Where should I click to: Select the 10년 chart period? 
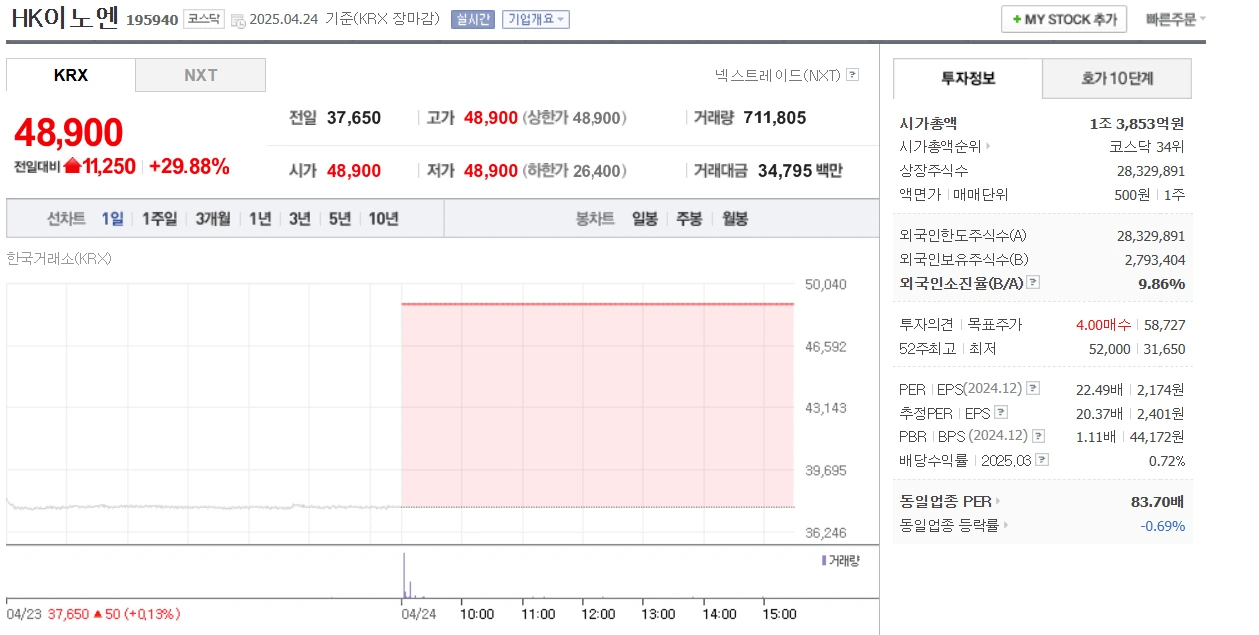384,218
